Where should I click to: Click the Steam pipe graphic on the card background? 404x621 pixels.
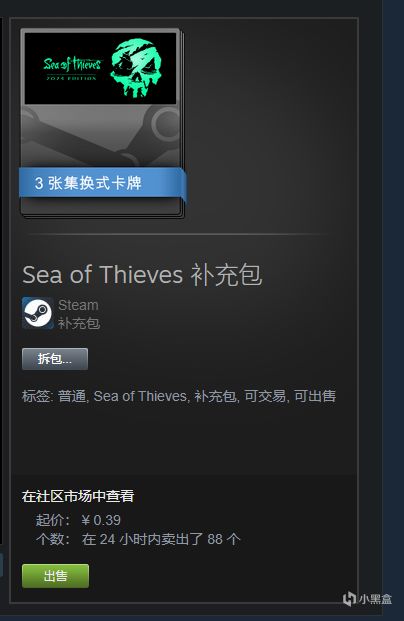point(101,135)
